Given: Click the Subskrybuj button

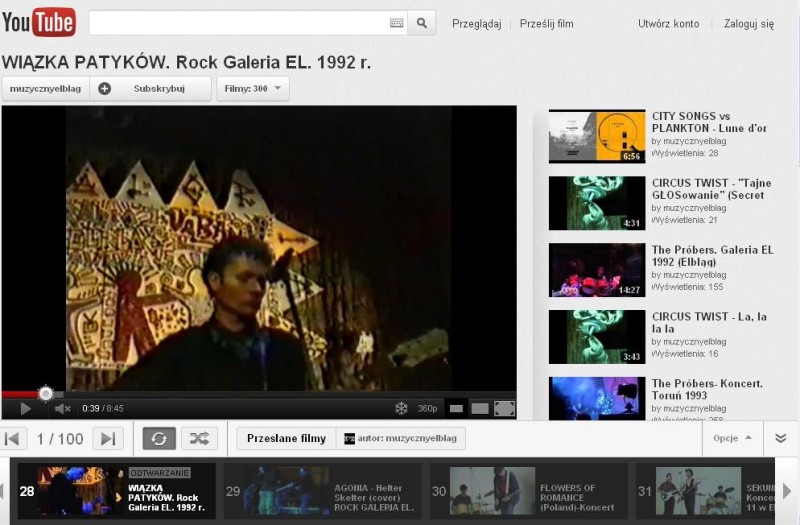Looking at the screenshot, I should (151, 89).
